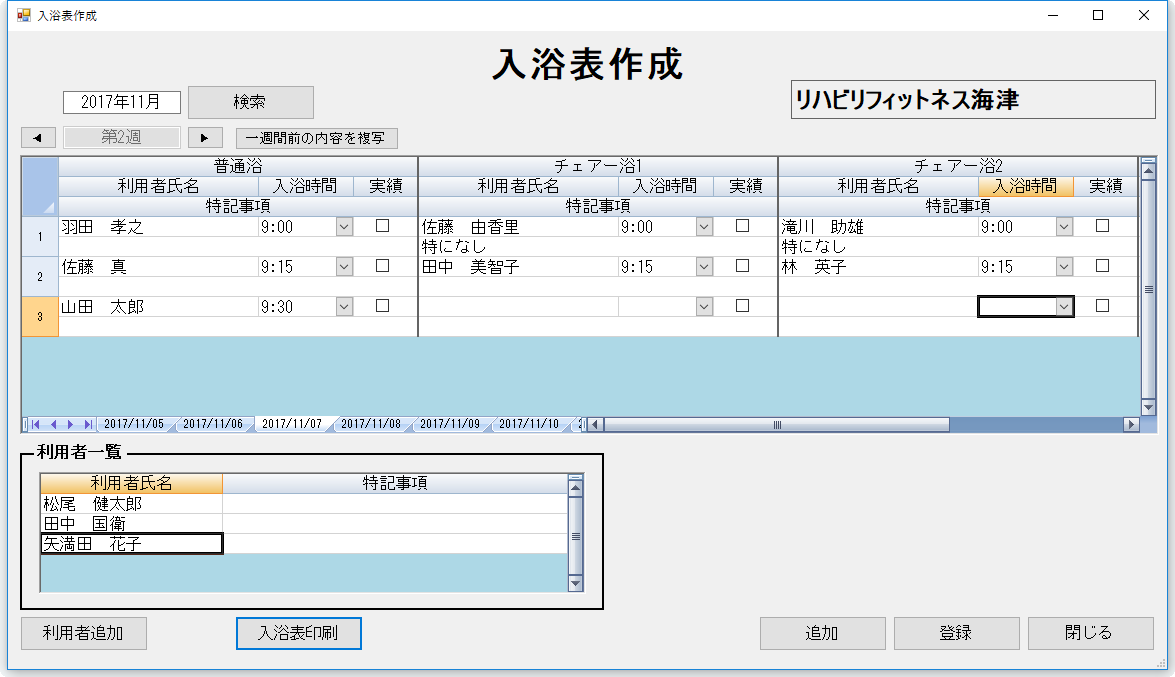The width and height of the screenshot is (1175, 677).
Task: Click the user list scrollbar down arrow
Action: [575, 583]
